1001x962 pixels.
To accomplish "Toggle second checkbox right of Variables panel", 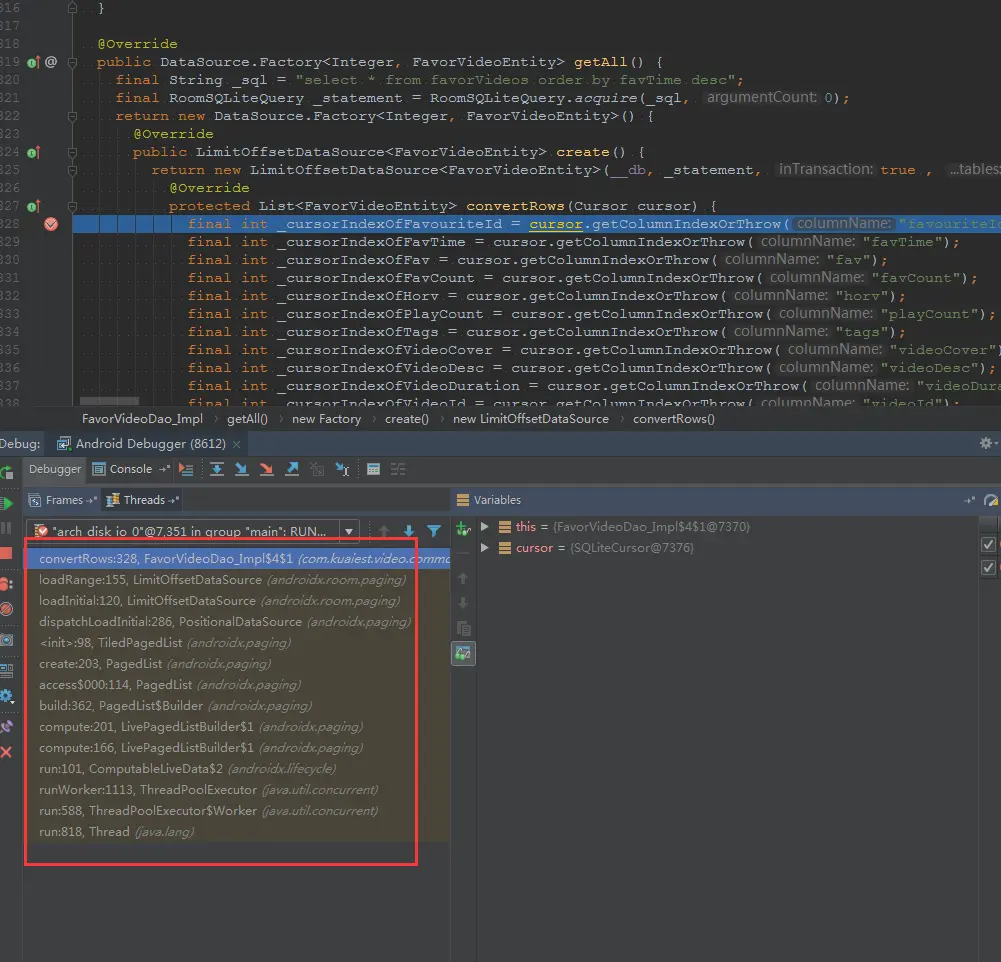I will [x=988, y=567].
